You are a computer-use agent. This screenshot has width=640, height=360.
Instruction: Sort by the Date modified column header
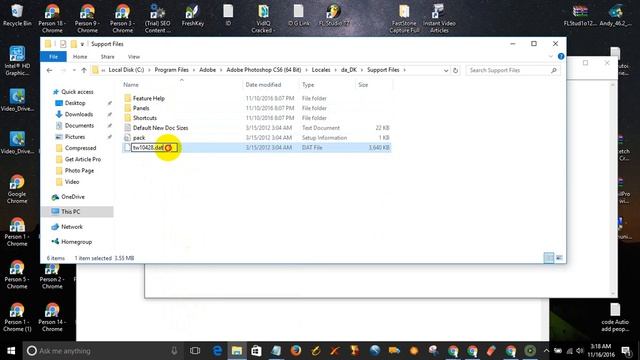point(271,85)
